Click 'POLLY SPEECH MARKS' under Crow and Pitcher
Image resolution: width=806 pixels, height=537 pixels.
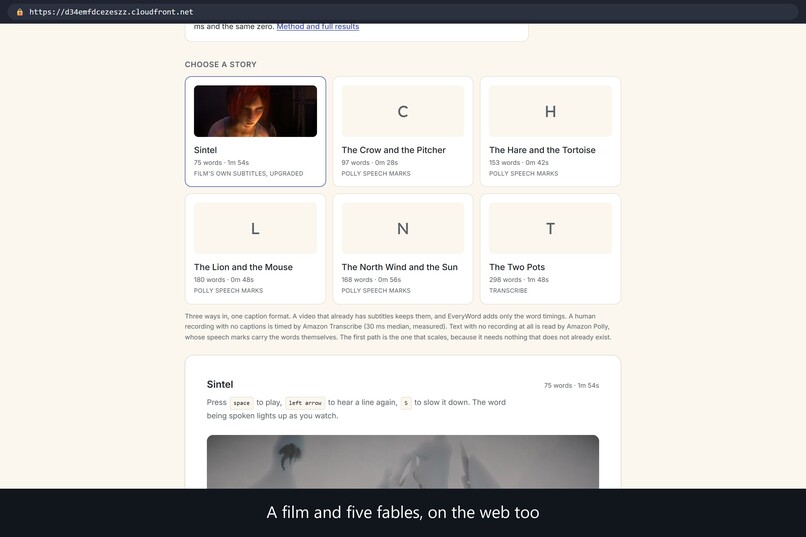tap(376, 174)
